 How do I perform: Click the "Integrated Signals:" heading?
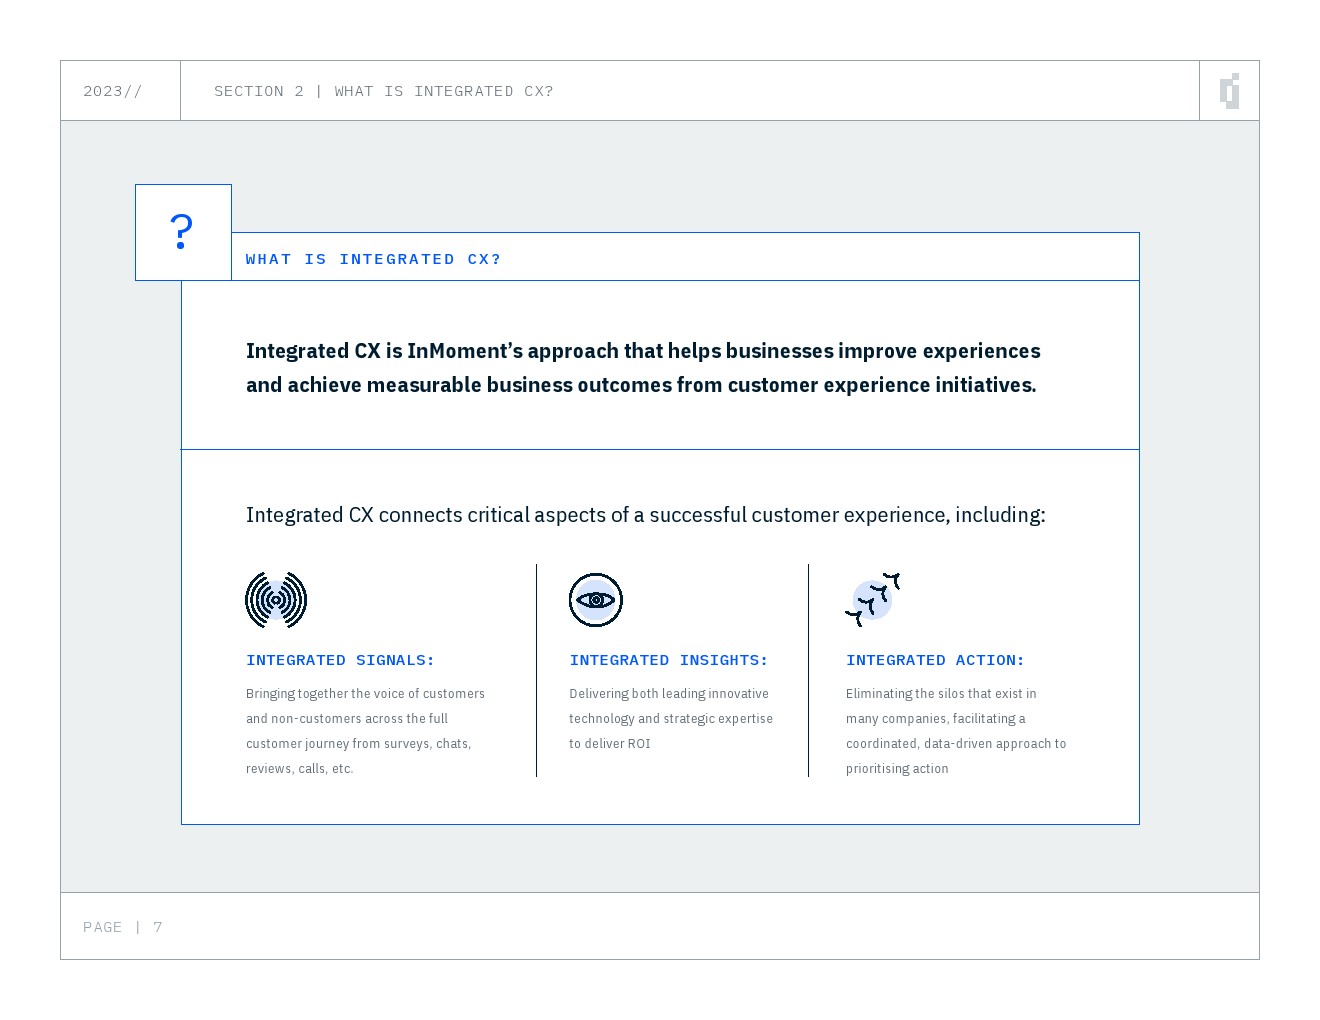pos(340,660)
